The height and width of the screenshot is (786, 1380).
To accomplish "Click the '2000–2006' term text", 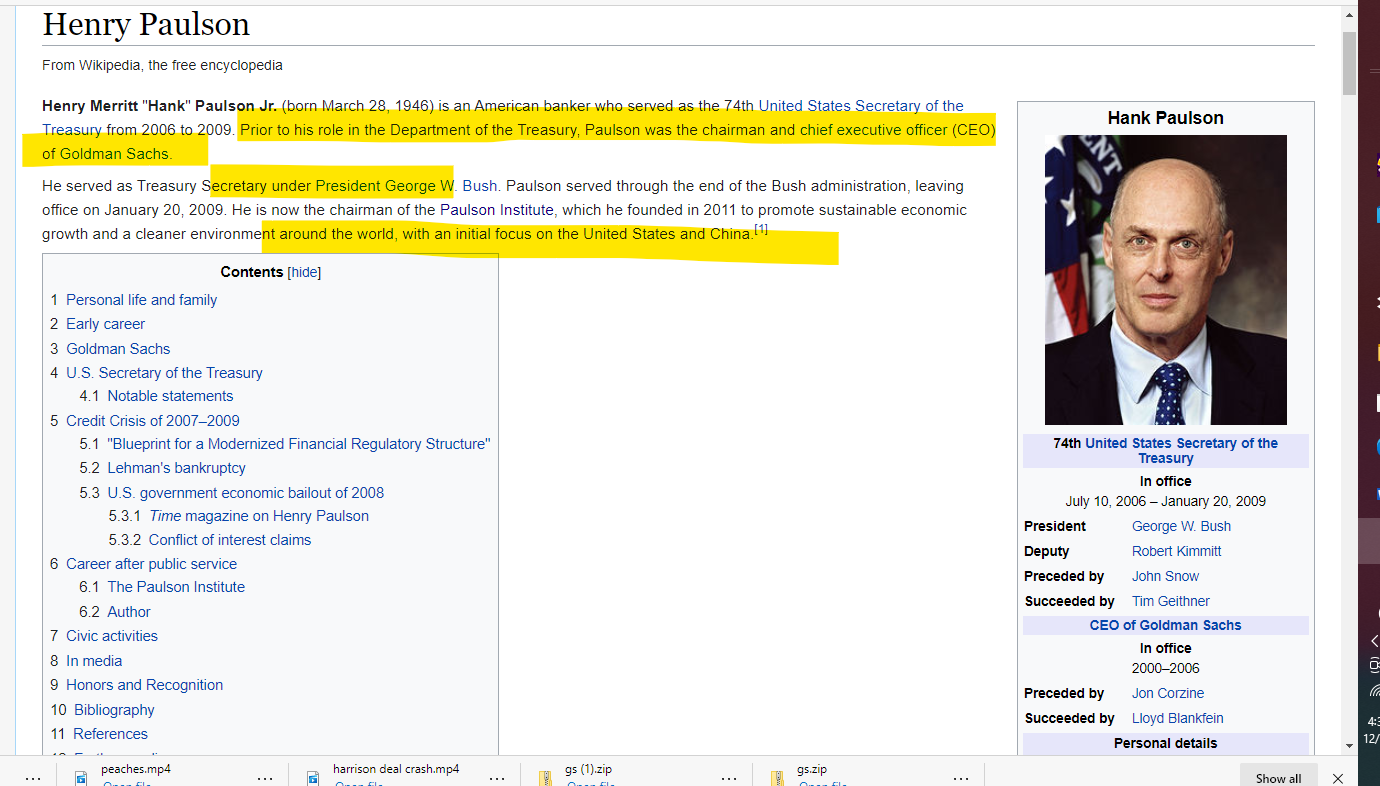I will click(1165, 668).
